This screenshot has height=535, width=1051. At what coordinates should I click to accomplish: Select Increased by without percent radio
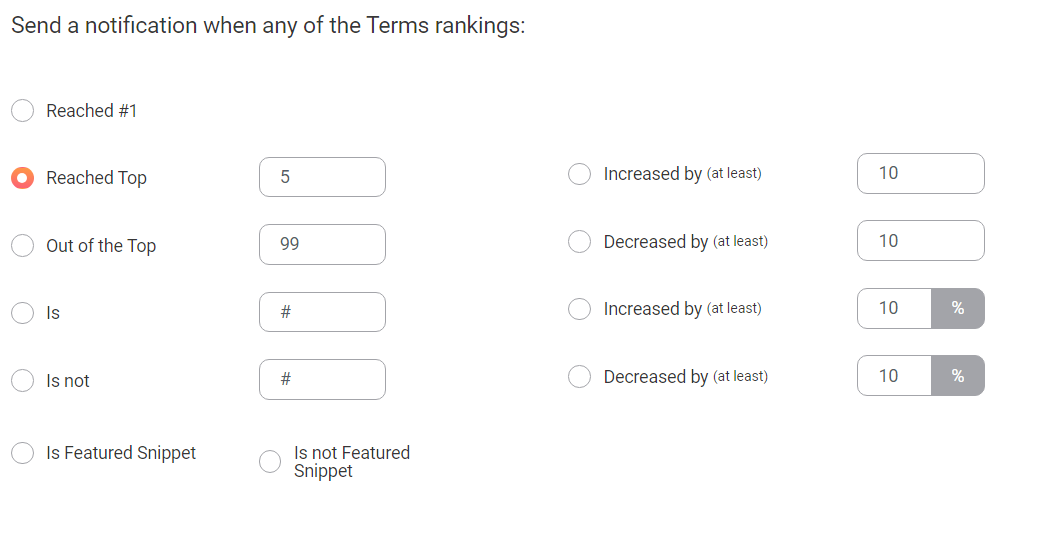[x=579, y=174]
